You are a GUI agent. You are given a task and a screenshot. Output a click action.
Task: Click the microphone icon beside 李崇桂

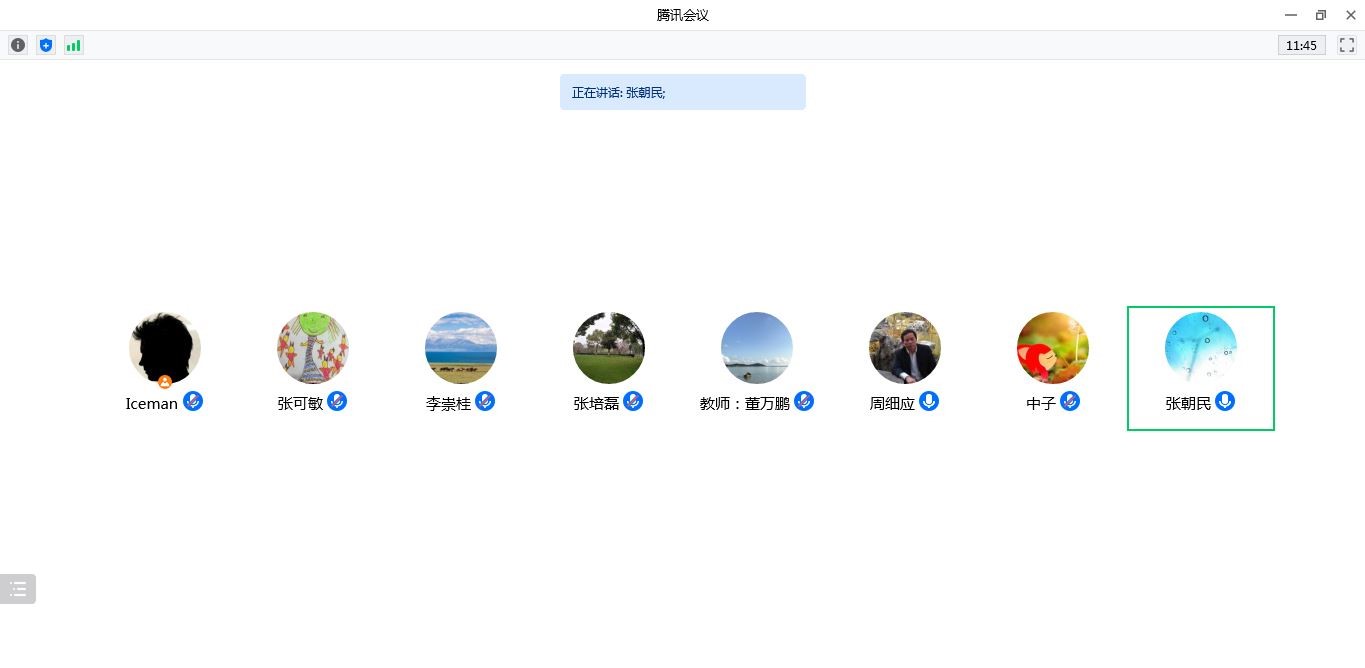coord(485,402)
